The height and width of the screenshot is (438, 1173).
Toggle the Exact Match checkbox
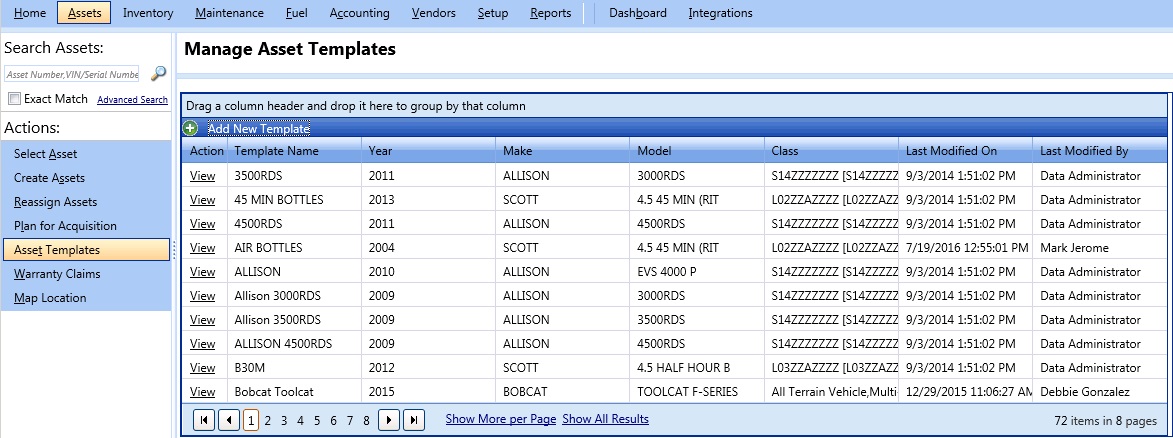tap(14, 99)
